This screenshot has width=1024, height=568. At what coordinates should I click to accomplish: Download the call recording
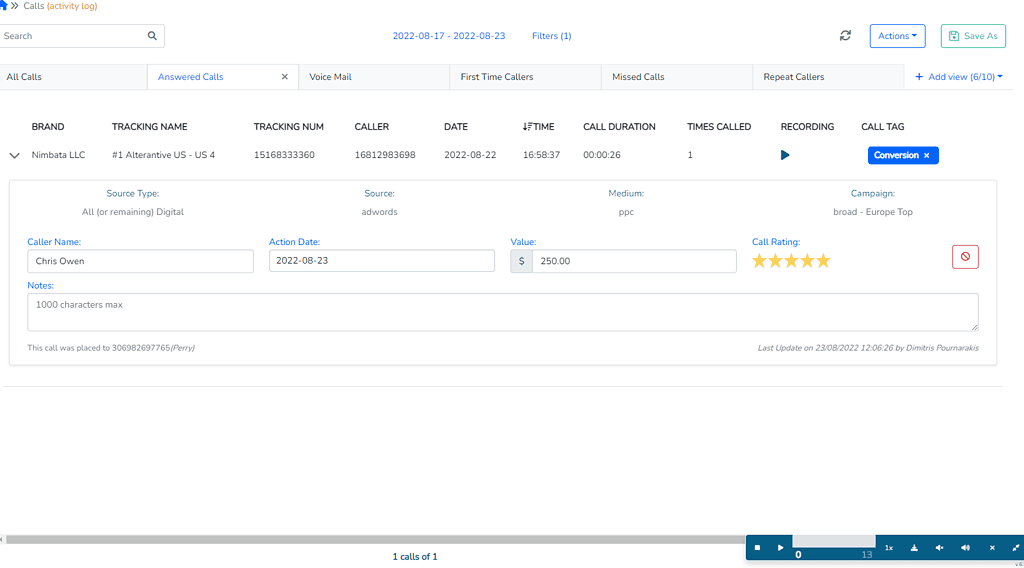914,548
